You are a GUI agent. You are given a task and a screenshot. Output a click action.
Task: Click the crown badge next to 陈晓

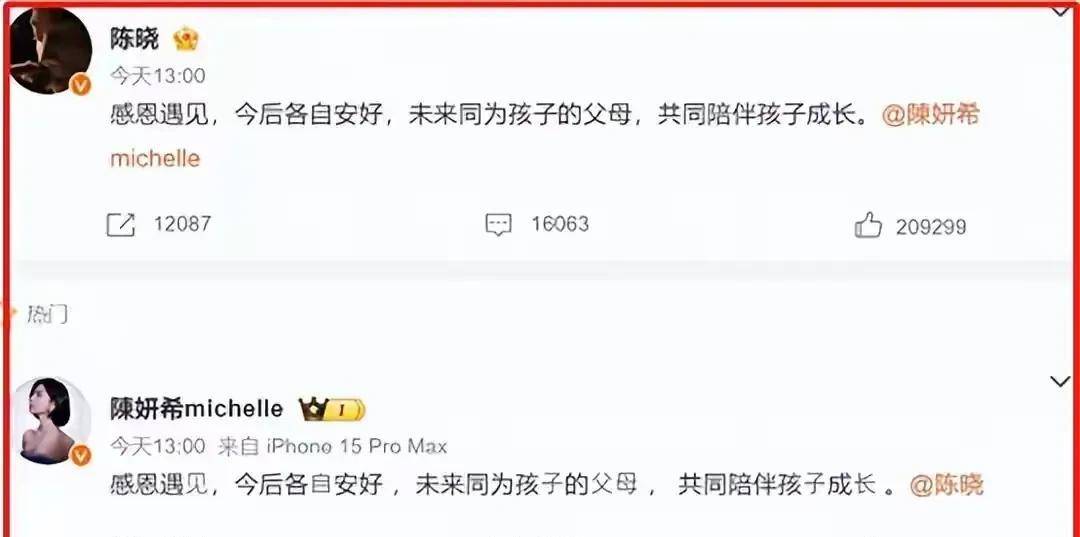(186, 39)
